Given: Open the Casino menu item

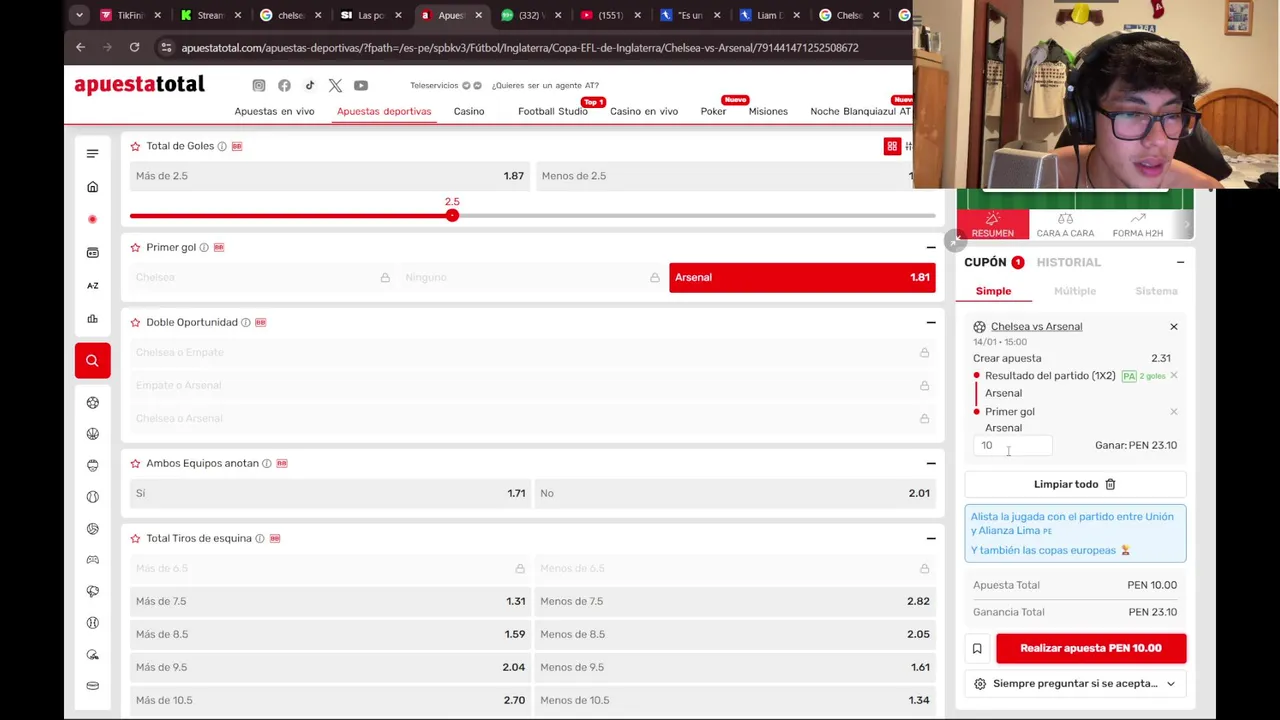Looking at the screenshot, I should pos(469,111).
